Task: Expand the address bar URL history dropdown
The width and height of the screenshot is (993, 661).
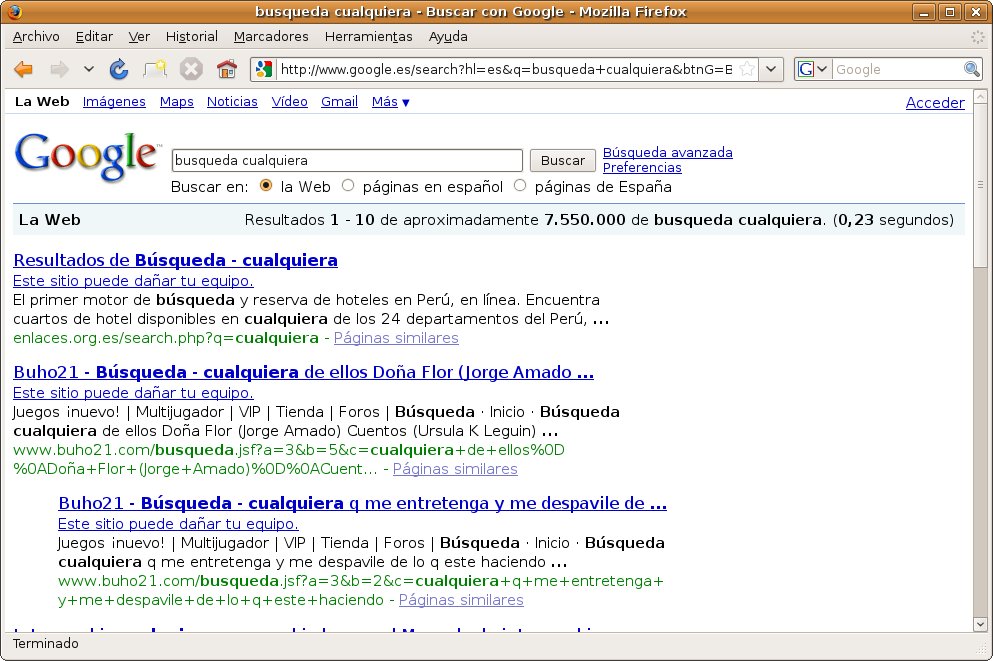Action: (x=771, y=69)
